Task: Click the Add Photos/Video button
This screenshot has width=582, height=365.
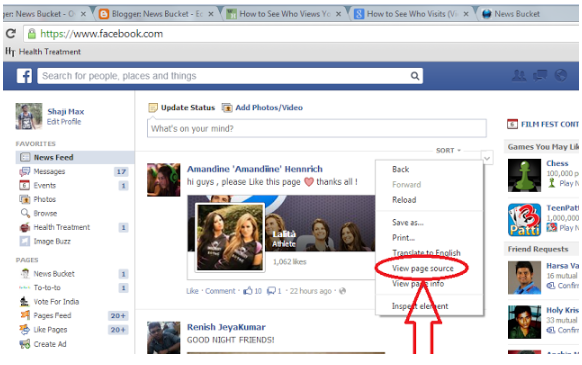Action: point(262,108)
